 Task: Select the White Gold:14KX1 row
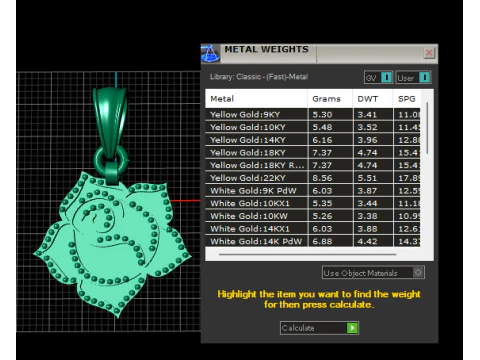313,229
